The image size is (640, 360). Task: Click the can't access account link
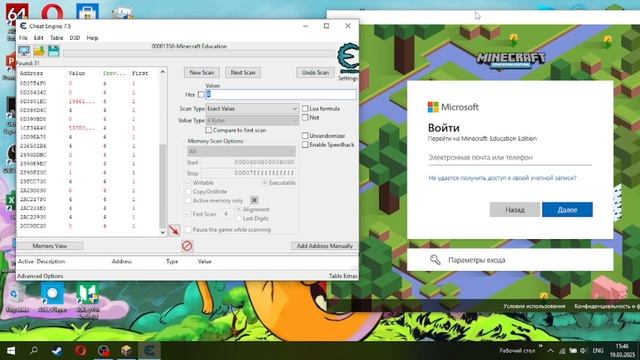[x=502, y=178]
